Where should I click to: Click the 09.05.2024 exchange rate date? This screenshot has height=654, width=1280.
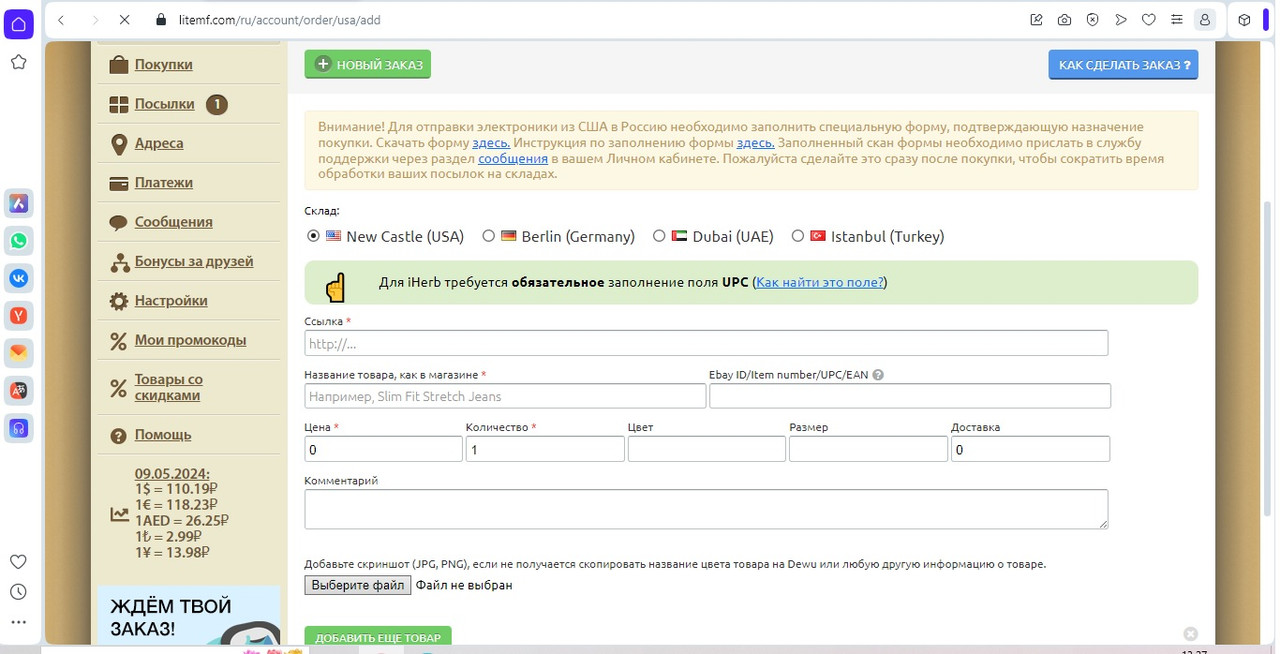[172, 474]
